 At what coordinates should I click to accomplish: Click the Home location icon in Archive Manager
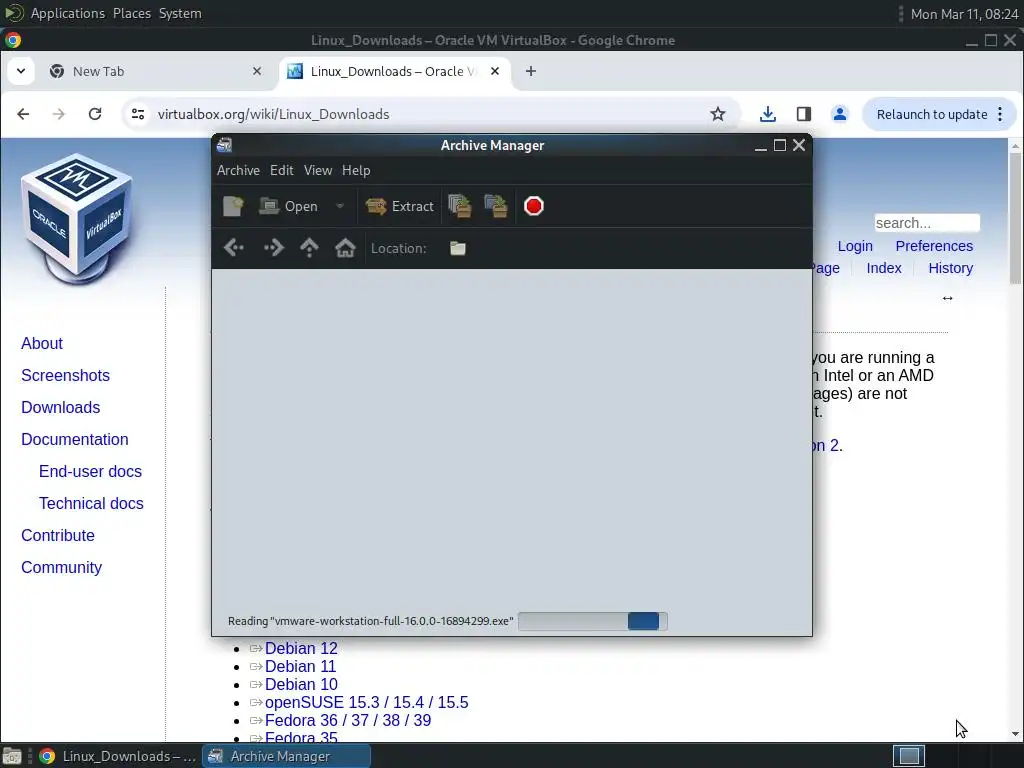[x=345, y=248]
